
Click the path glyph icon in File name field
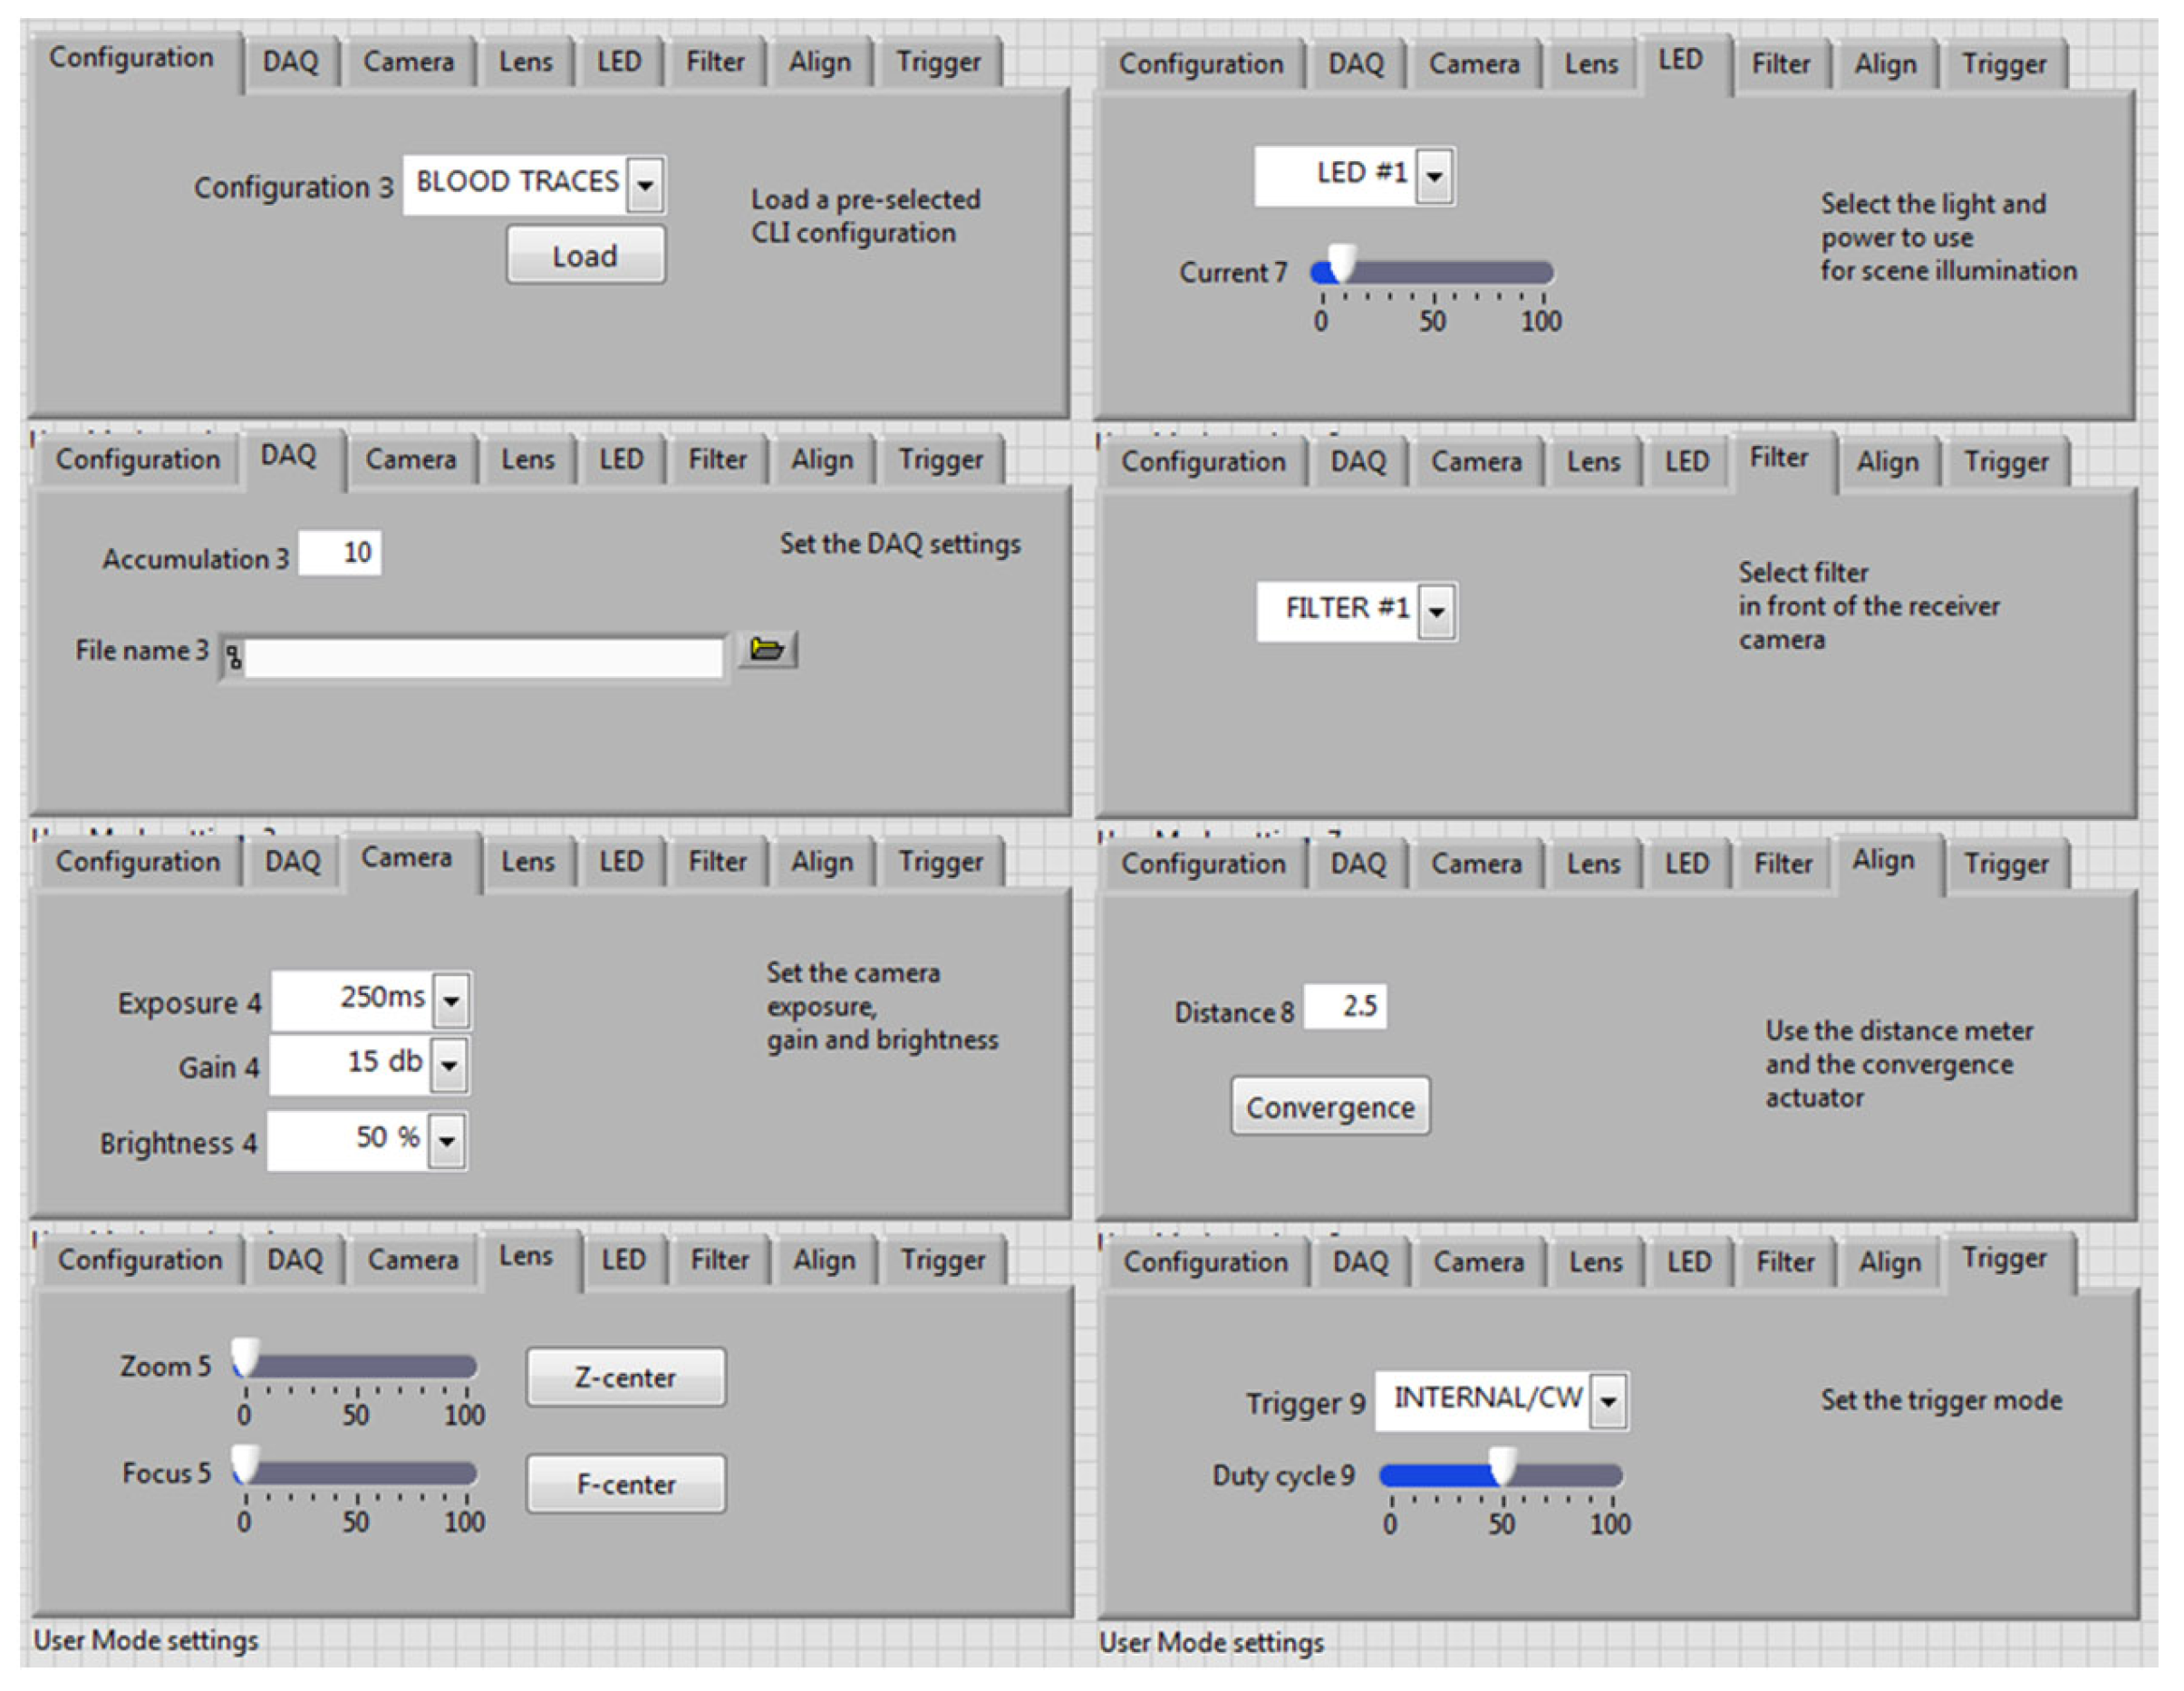[x=233, y=657]
